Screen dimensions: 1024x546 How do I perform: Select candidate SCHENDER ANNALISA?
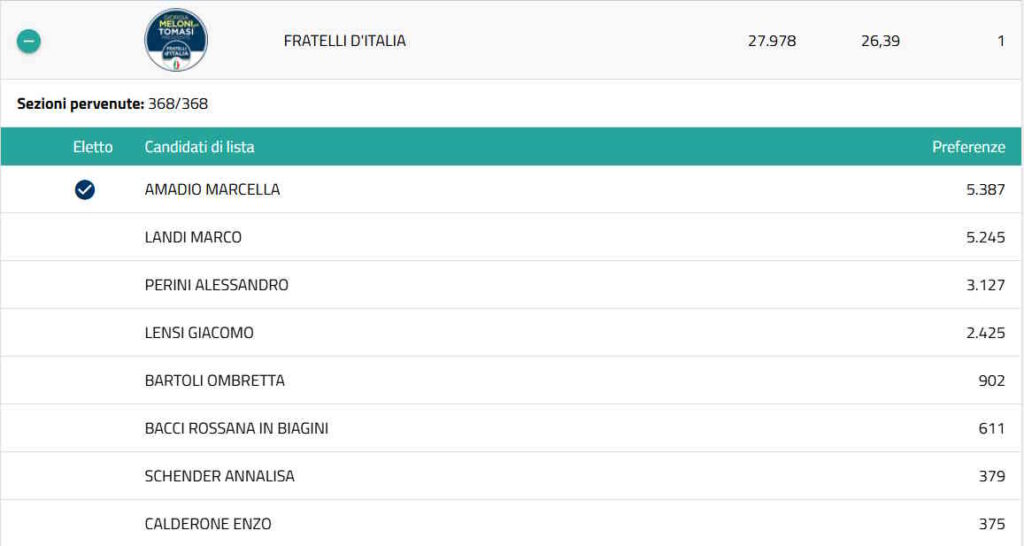click(x=219, y=476)
